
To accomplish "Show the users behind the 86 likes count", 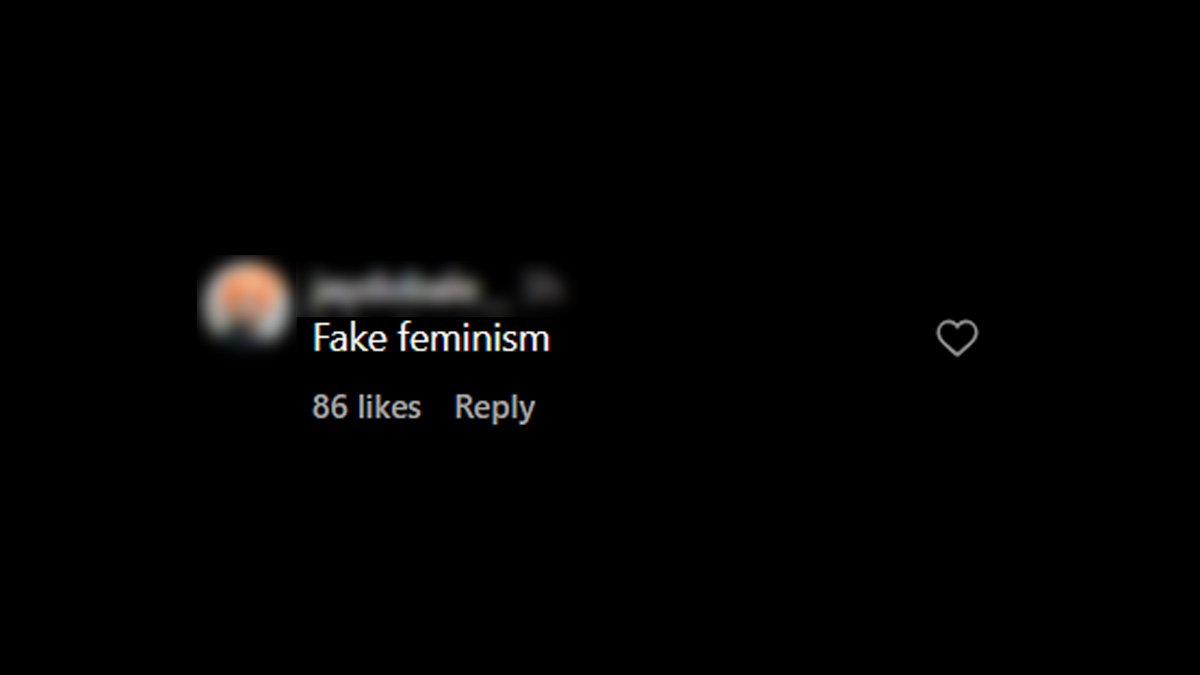I will click(x=366, y=407).
